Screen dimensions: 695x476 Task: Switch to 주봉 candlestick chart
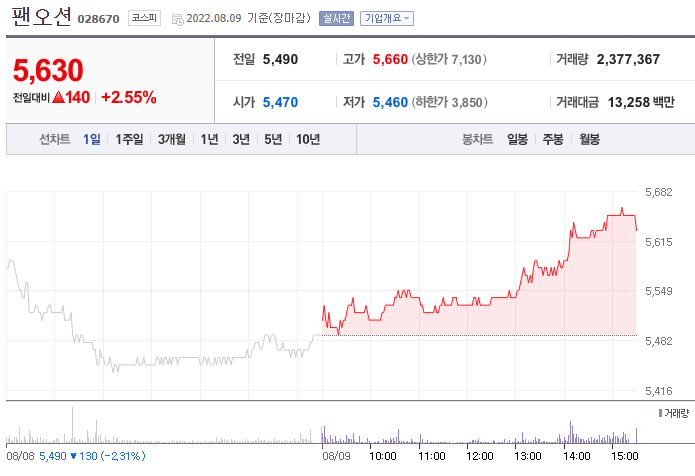point(553,139)
